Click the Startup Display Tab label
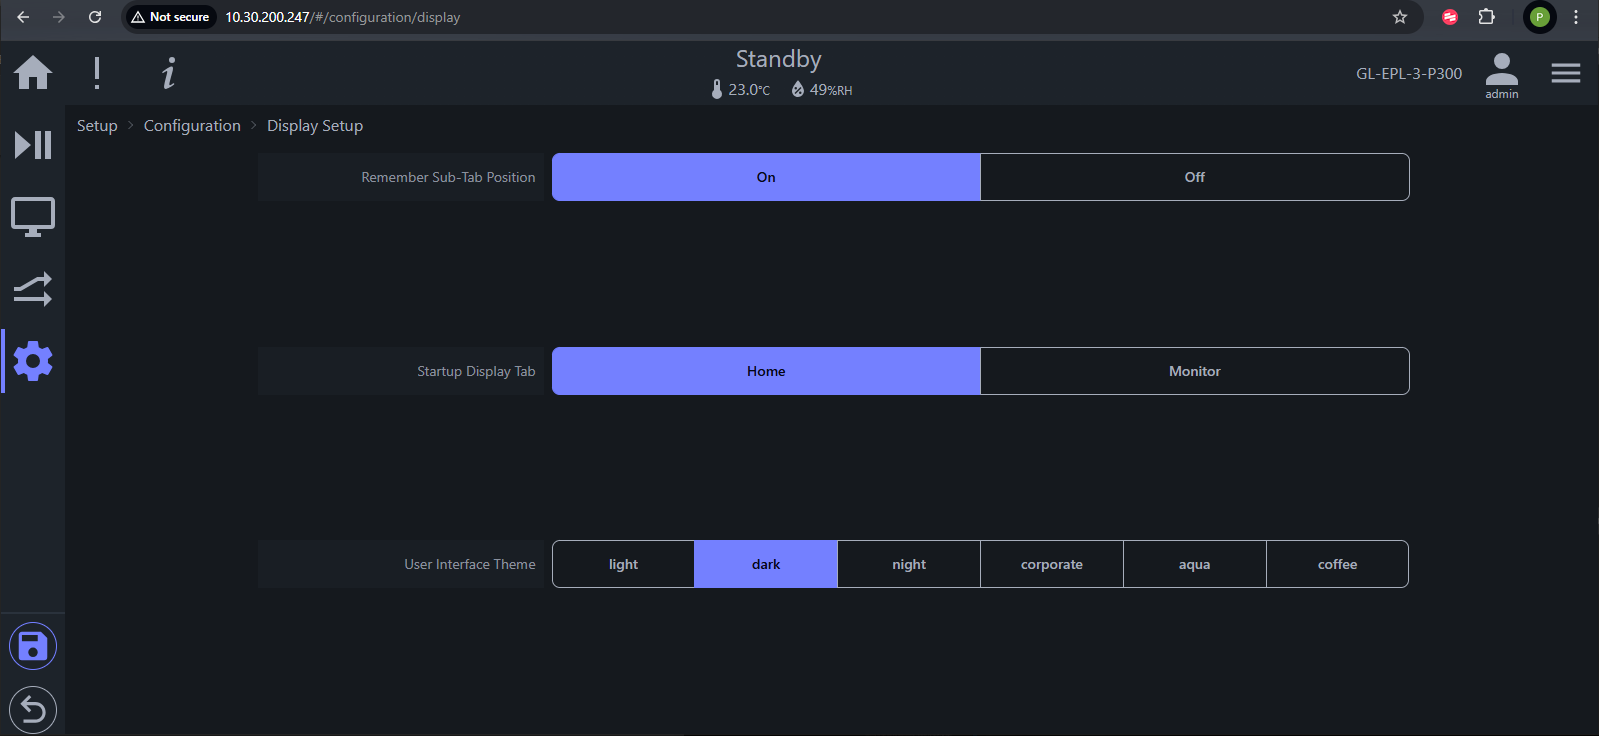Image resolution: width=1599 pixels, height=736 pixels. tap(476, 371)
